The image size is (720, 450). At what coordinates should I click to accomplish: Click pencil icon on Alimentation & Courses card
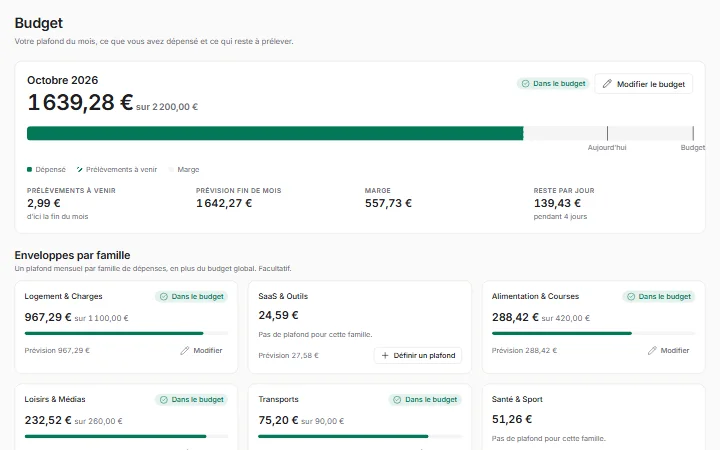point(652,350)
